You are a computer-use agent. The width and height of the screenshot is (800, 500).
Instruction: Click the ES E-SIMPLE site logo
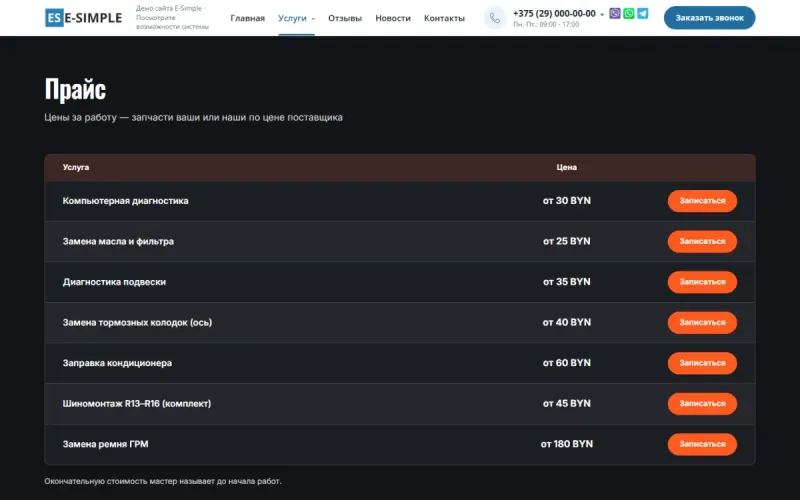tap(84, 18)
